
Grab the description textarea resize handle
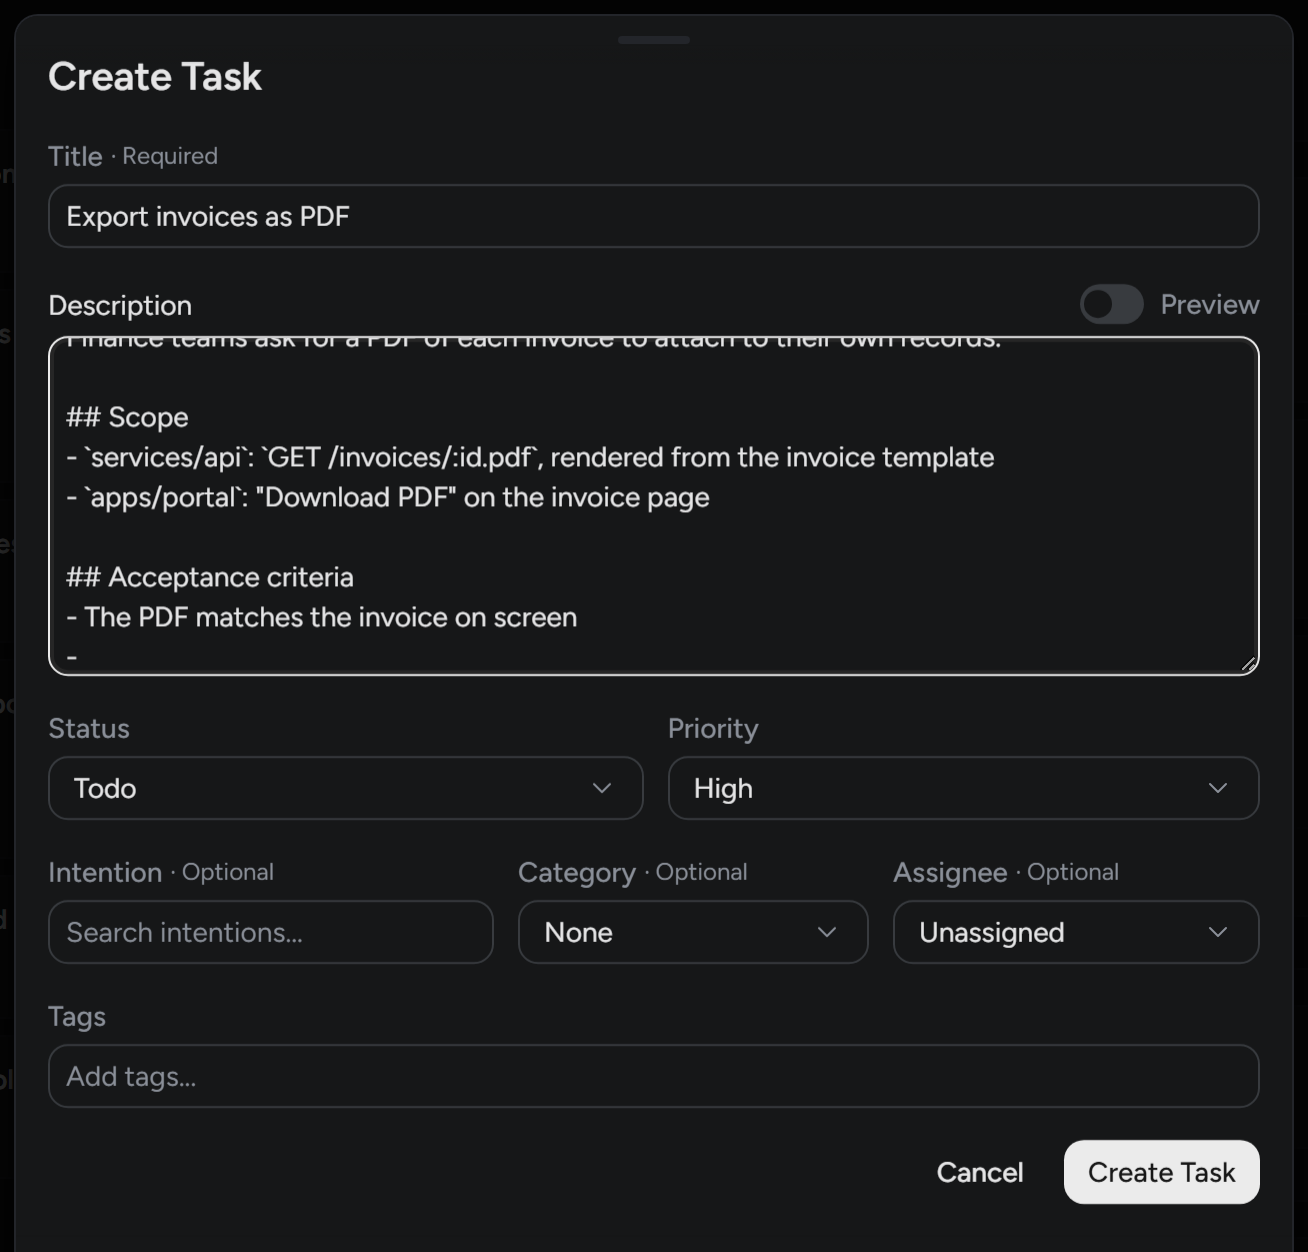point(1248,664)
